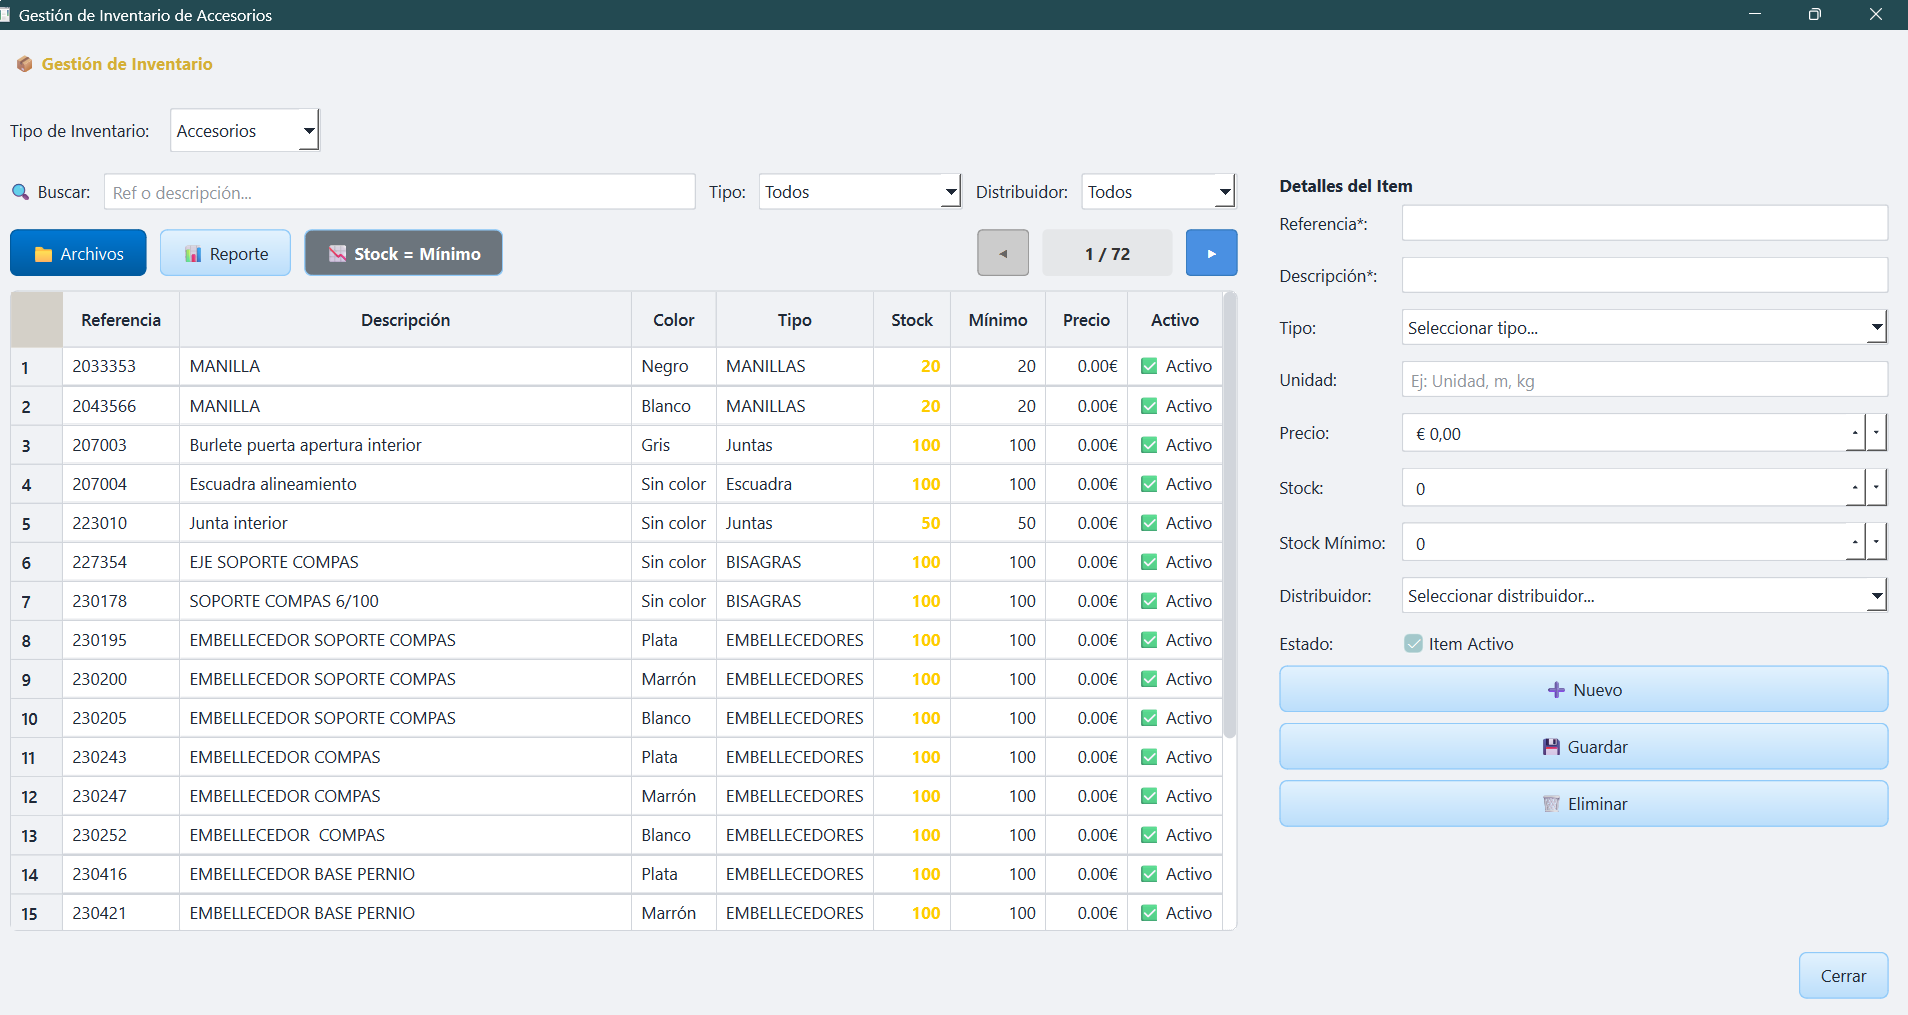Go to next page with right arrow
Screen dimensions: 1908x1015
tap(1211, 254)
